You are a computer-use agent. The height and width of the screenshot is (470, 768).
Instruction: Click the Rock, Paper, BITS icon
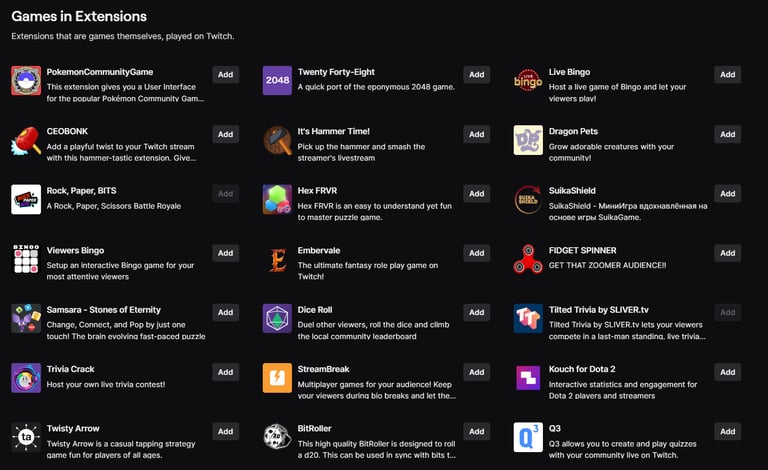pos(26,199)
